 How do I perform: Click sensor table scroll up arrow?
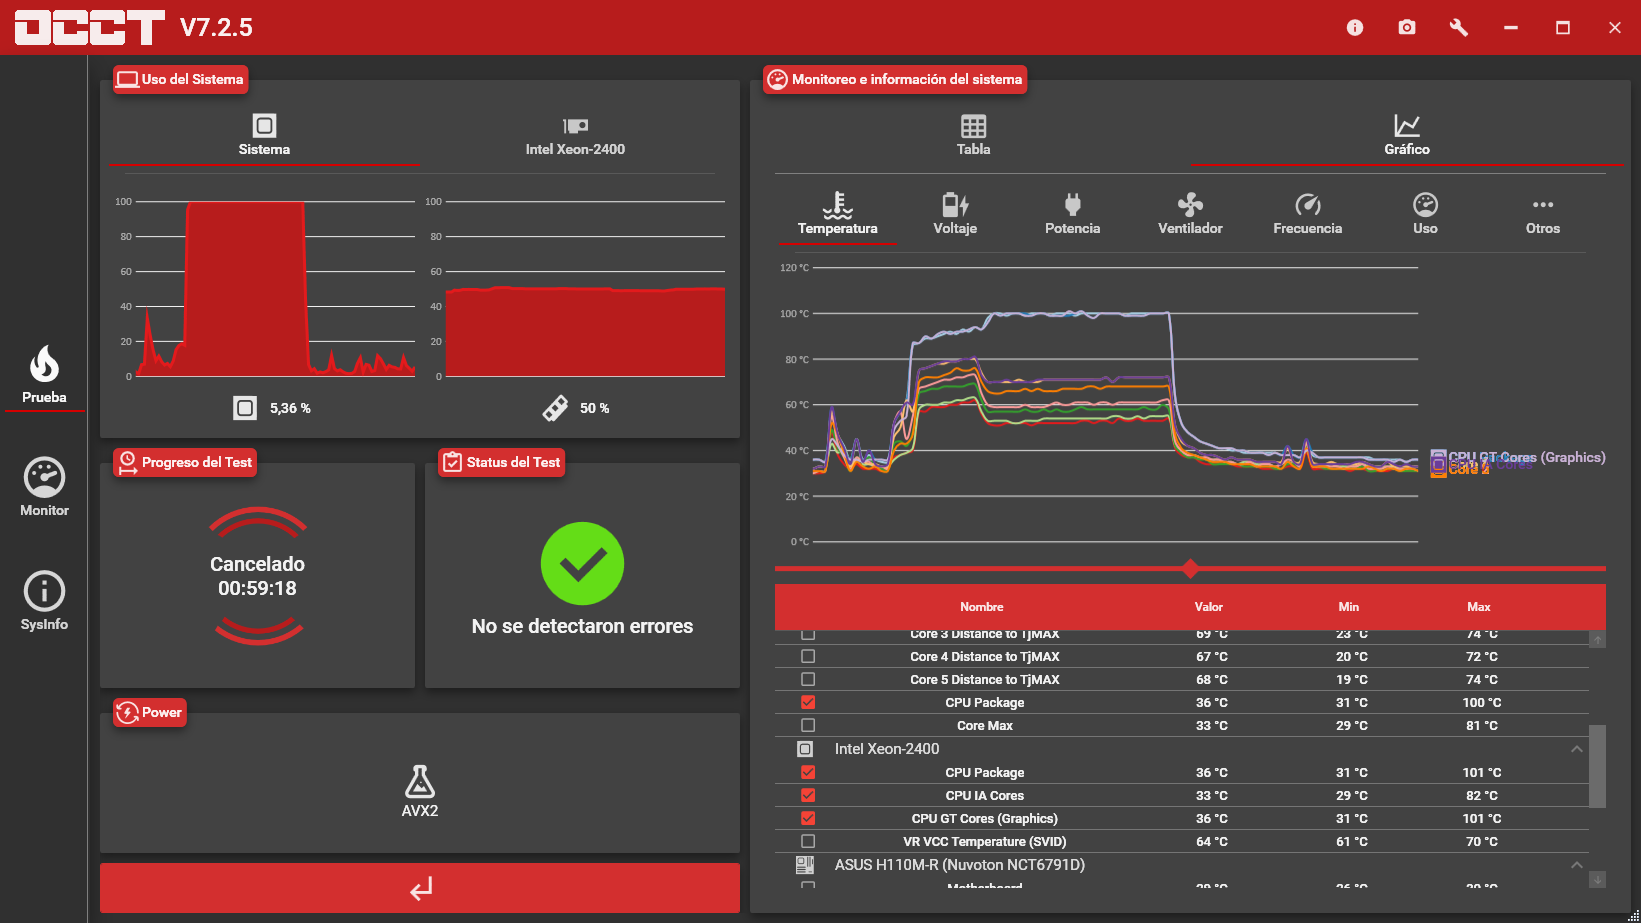click(1597, 640)
